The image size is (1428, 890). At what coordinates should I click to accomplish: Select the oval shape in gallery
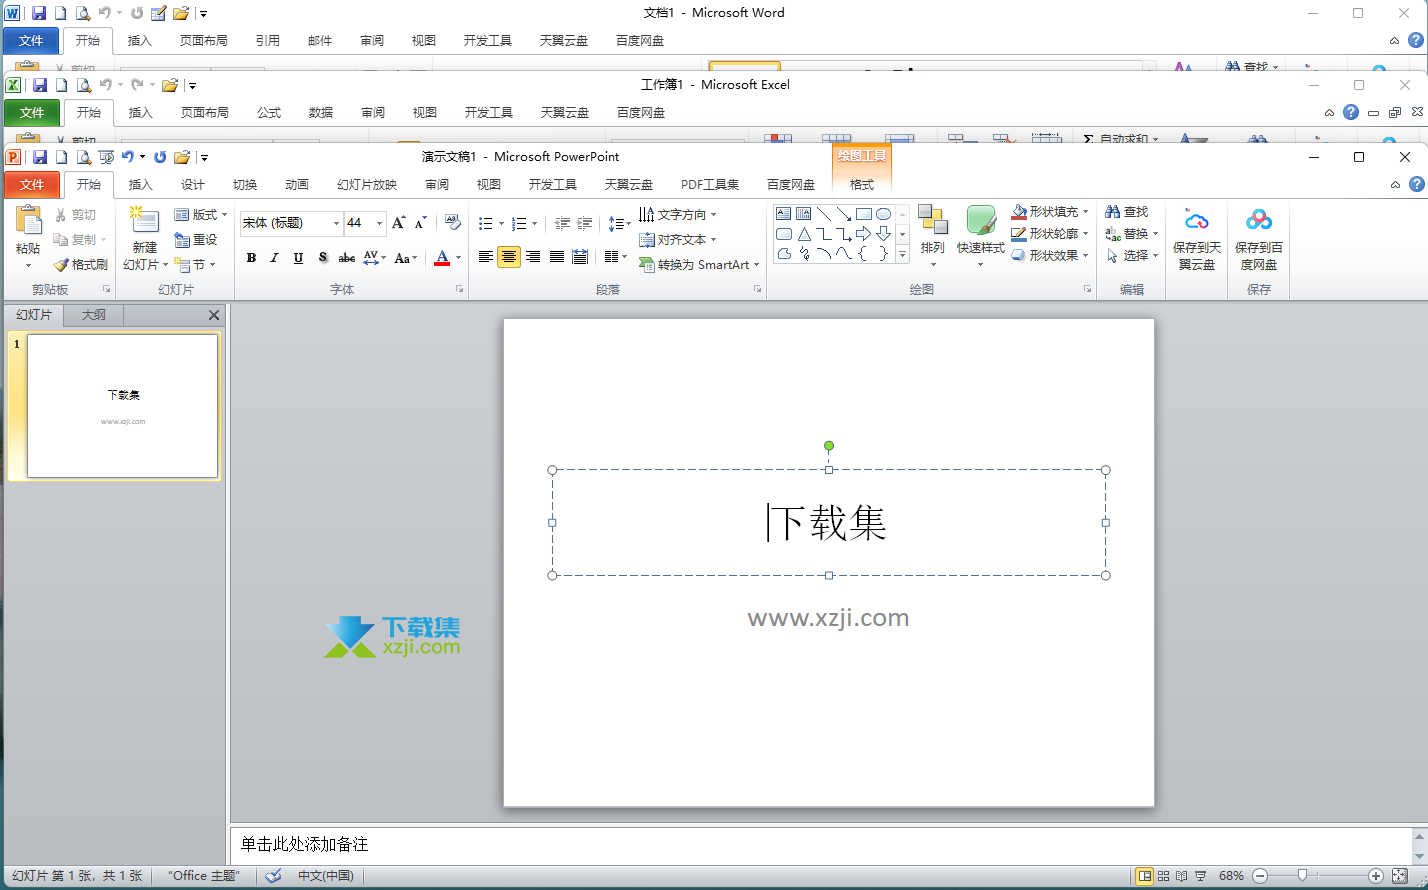[x=884, y=214]
